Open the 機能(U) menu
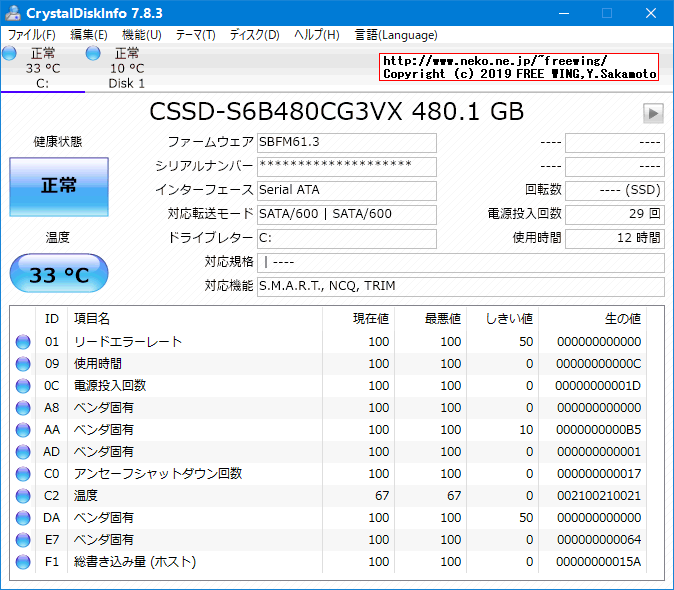The height and width of the screenshot is (590, 674). tap(141, 35)
